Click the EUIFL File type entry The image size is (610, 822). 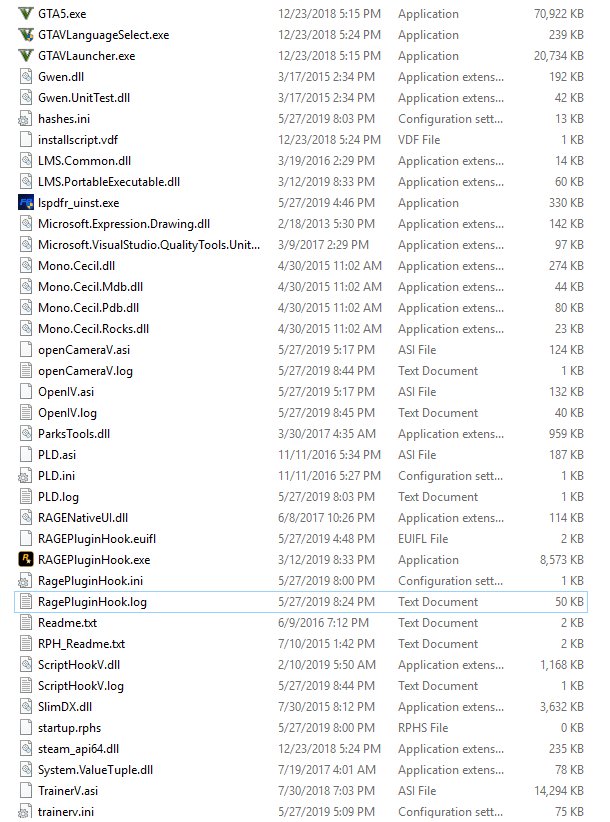click(x=423, y=539)
